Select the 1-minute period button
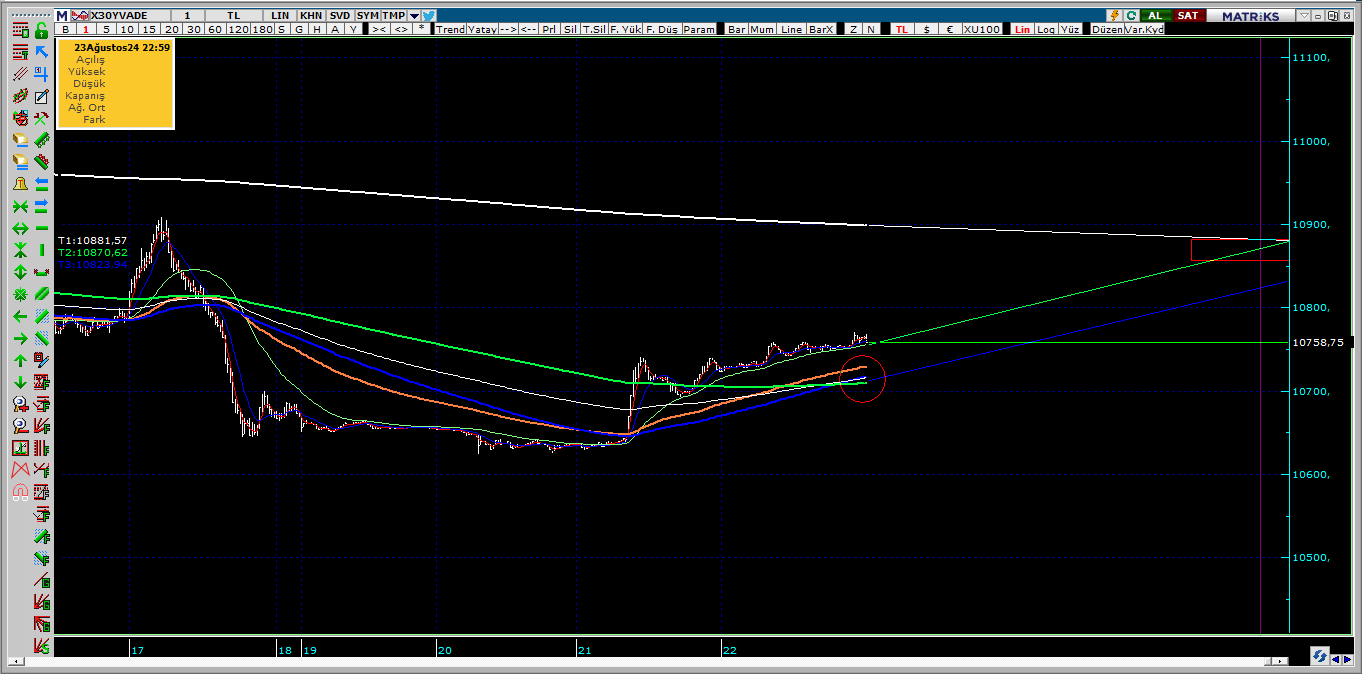The width and height of the screenshot is (1362, 674). 86,29
